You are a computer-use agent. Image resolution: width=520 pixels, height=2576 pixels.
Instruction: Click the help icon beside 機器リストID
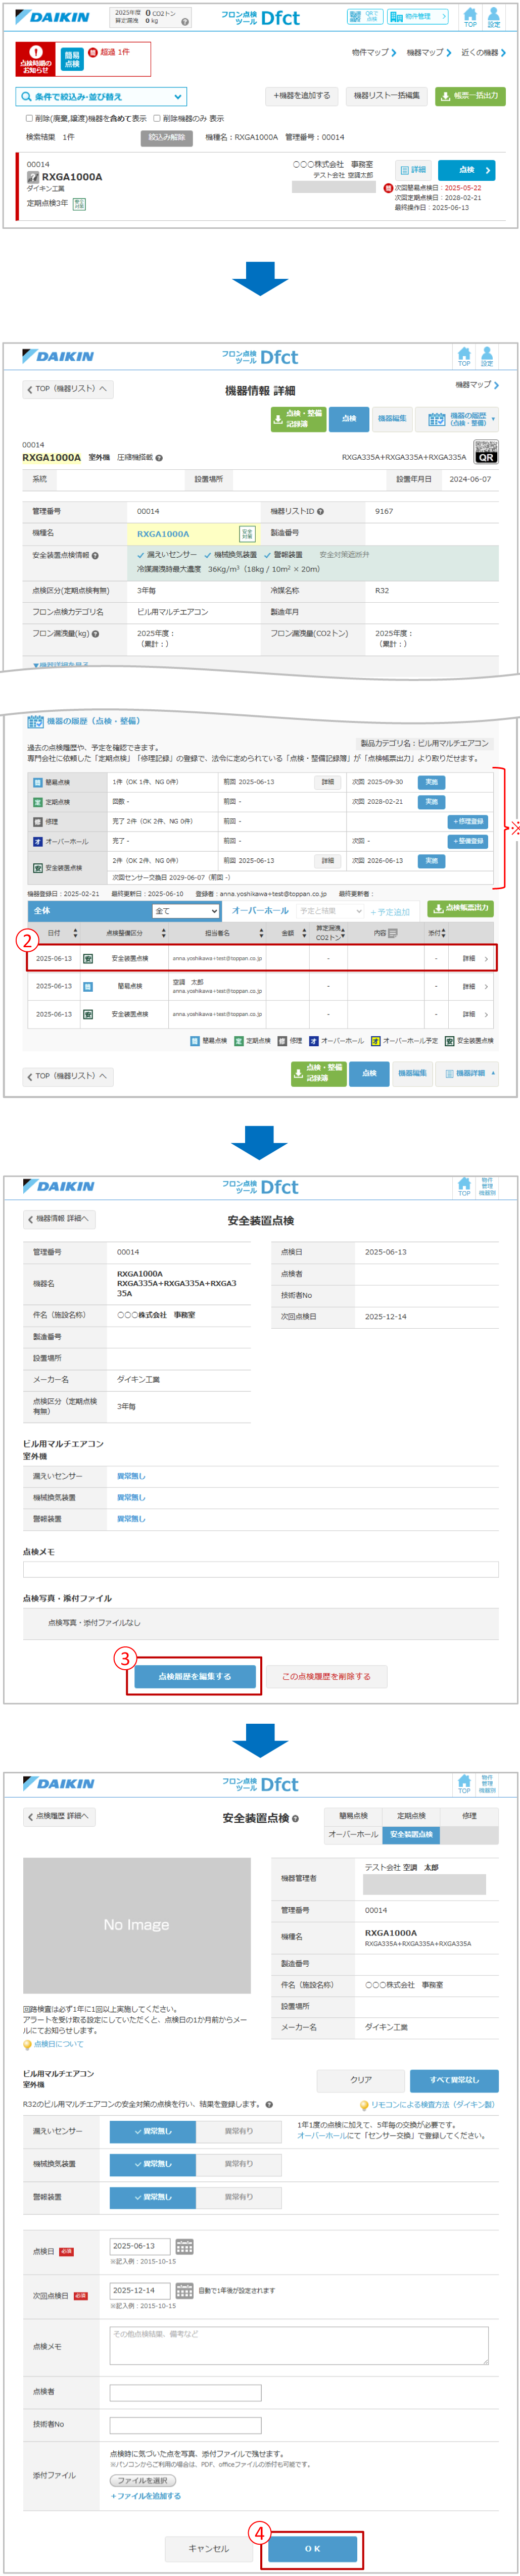(x=320, y=511)
